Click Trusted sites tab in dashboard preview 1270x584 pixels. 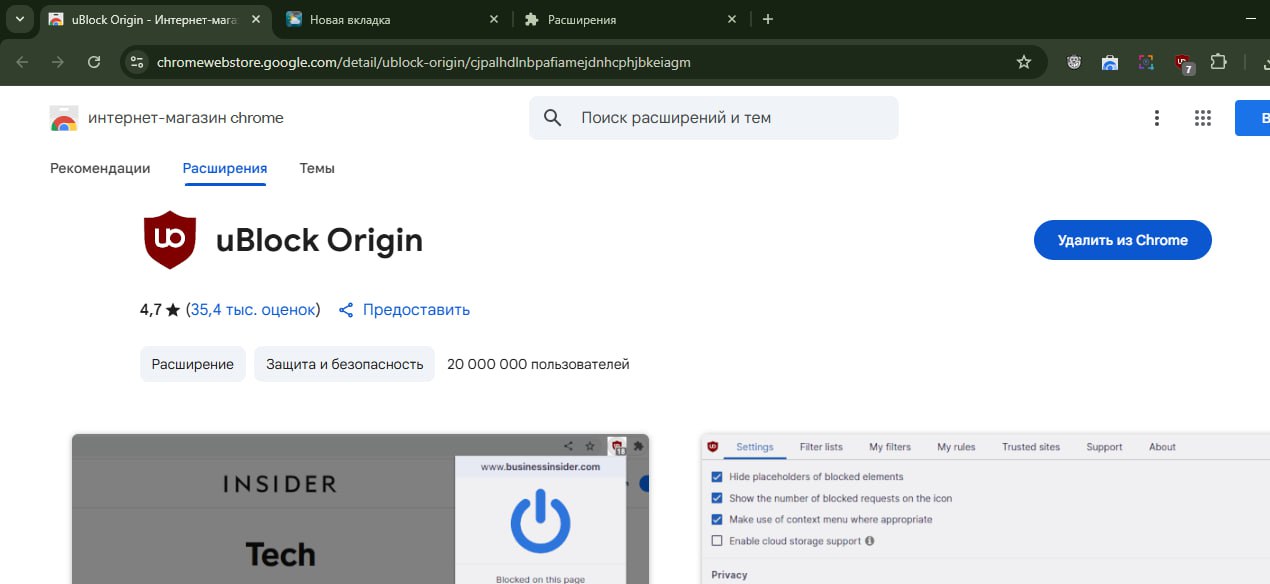pos(1031,447)
